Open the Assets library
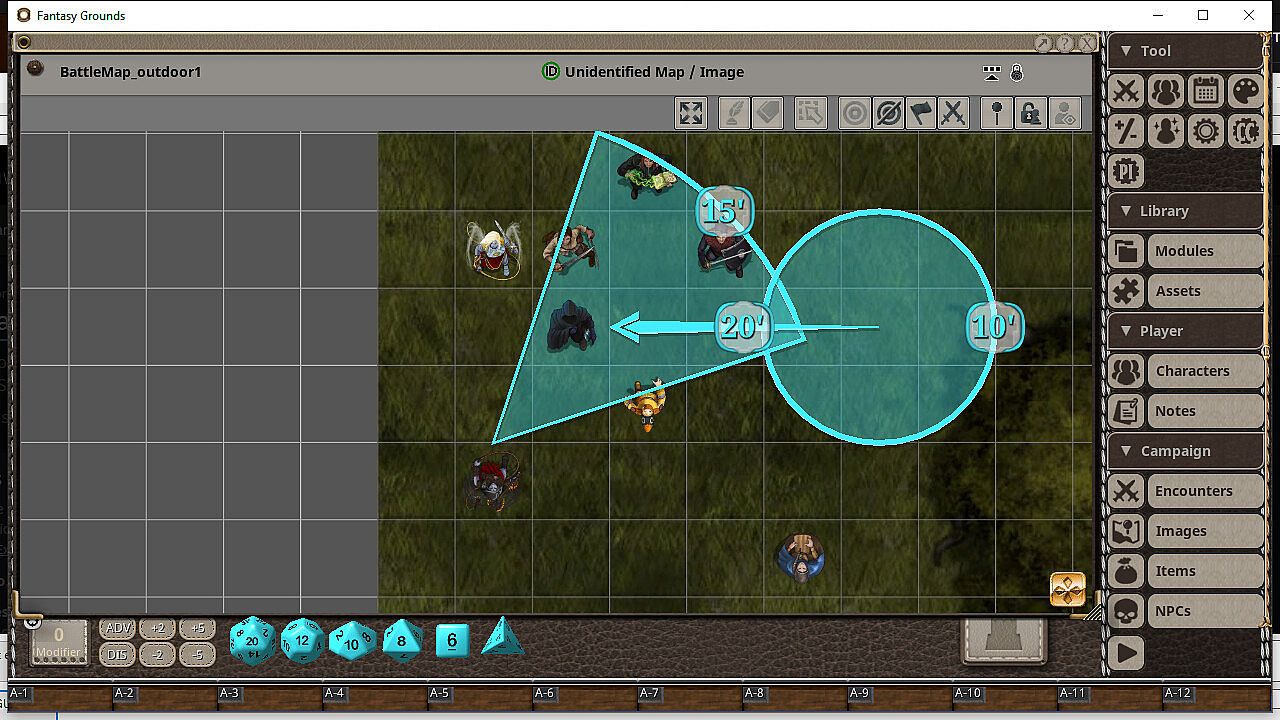 coord(1205,291)
